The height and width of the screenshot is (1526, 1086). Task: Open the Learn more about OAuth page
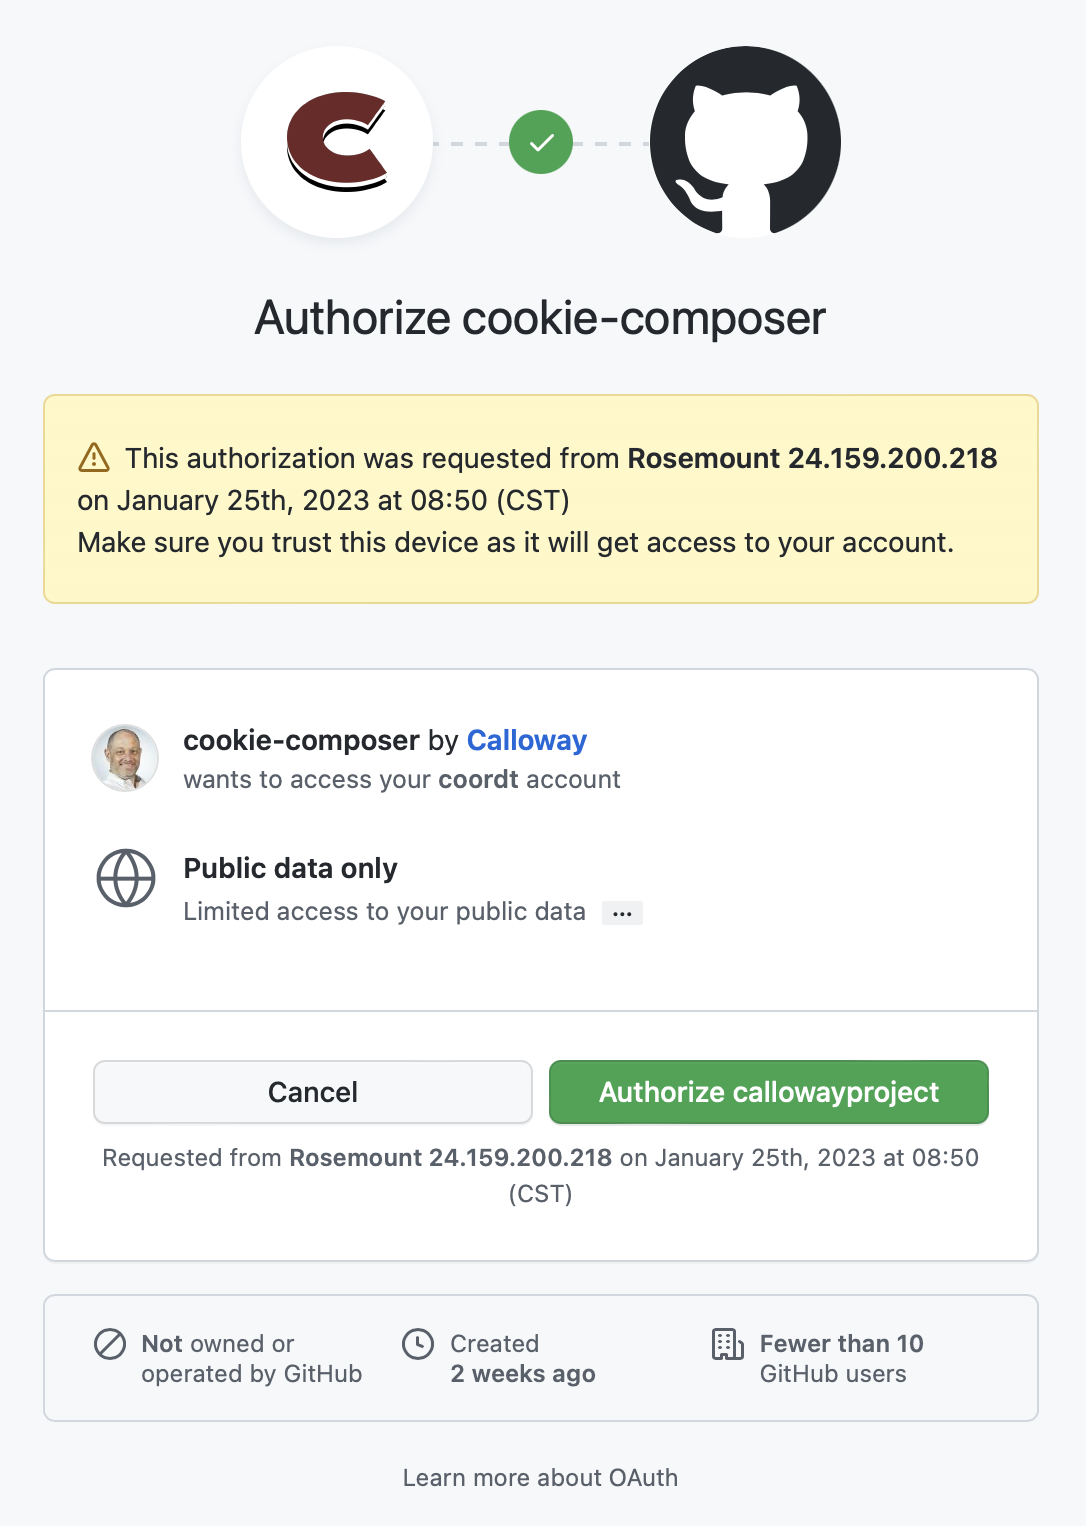coord(541,1477)
